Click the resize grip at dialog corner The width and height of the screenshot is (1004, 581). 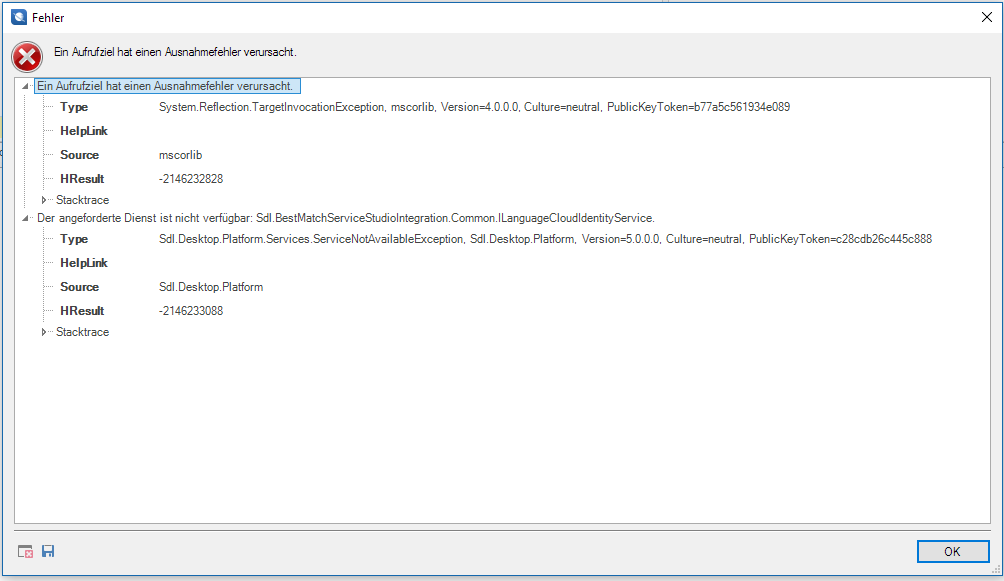click(x=996, y=569)
